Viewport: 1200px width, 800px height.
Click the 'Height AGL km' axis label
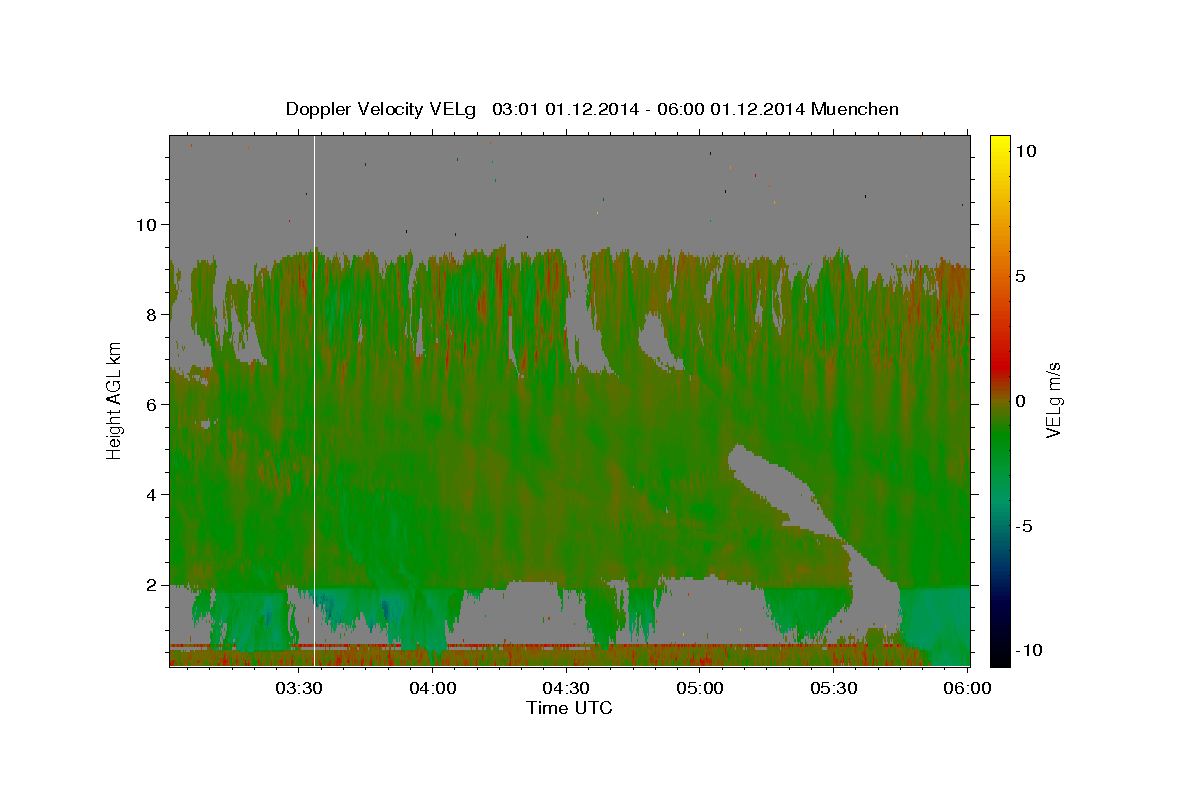(x=115, y=400)
